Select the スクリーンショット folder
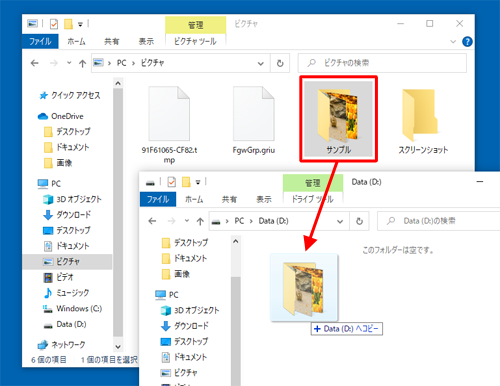The height and width of the screenshot is (386, 500). 423,121
